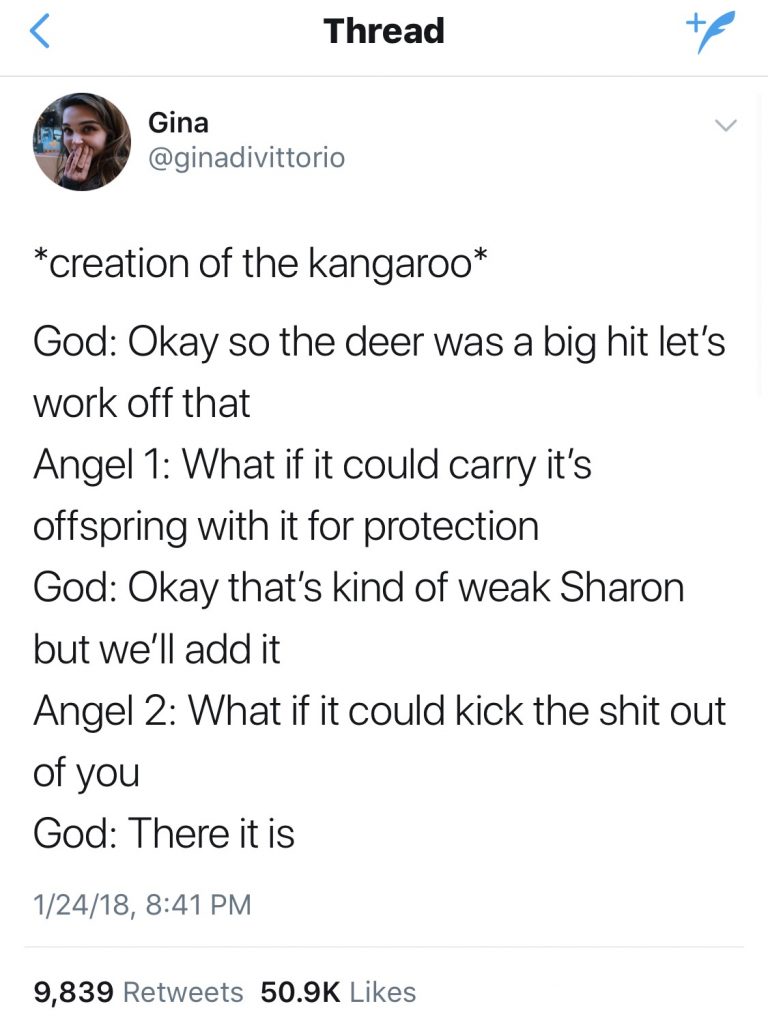This screenshot has width=768, height=1034.
Task: View the 50.9K like count
Action: point(301,992)
